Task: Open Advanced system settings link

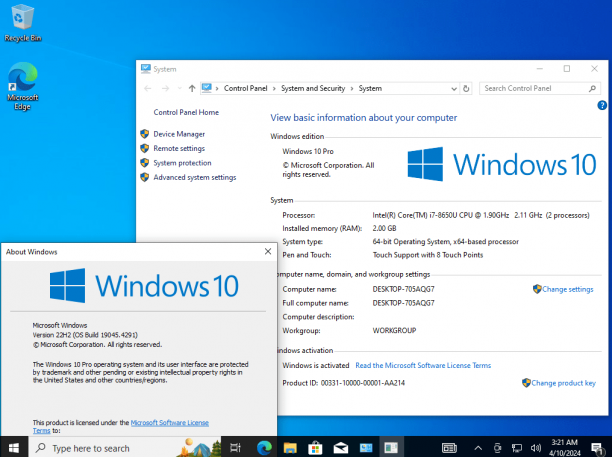Action: (x=195, y=178)
